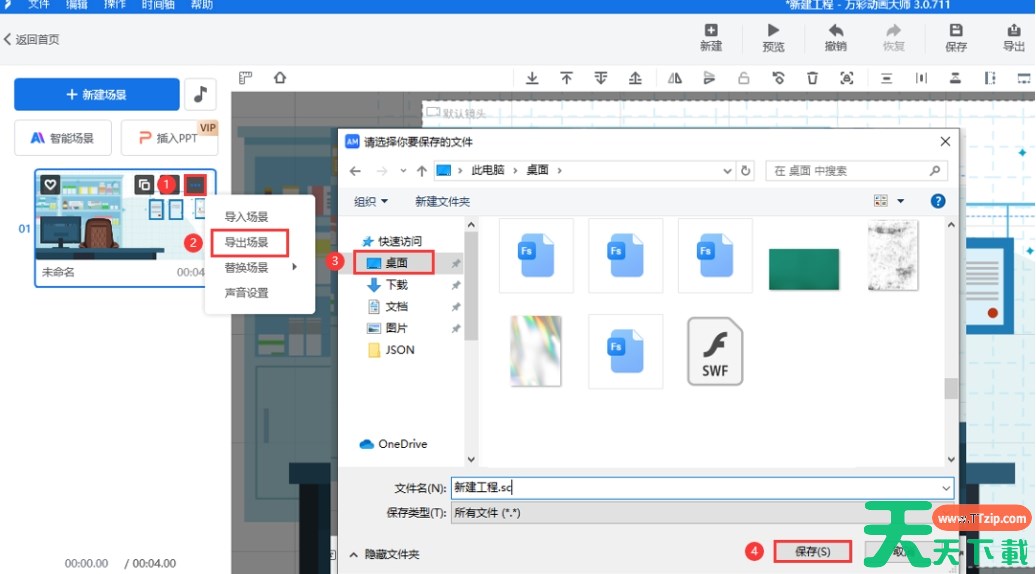This screenshot has width=1036, height=574.
Task: Expand the 替换场景 submenu arrow
Action: [295, 267]
